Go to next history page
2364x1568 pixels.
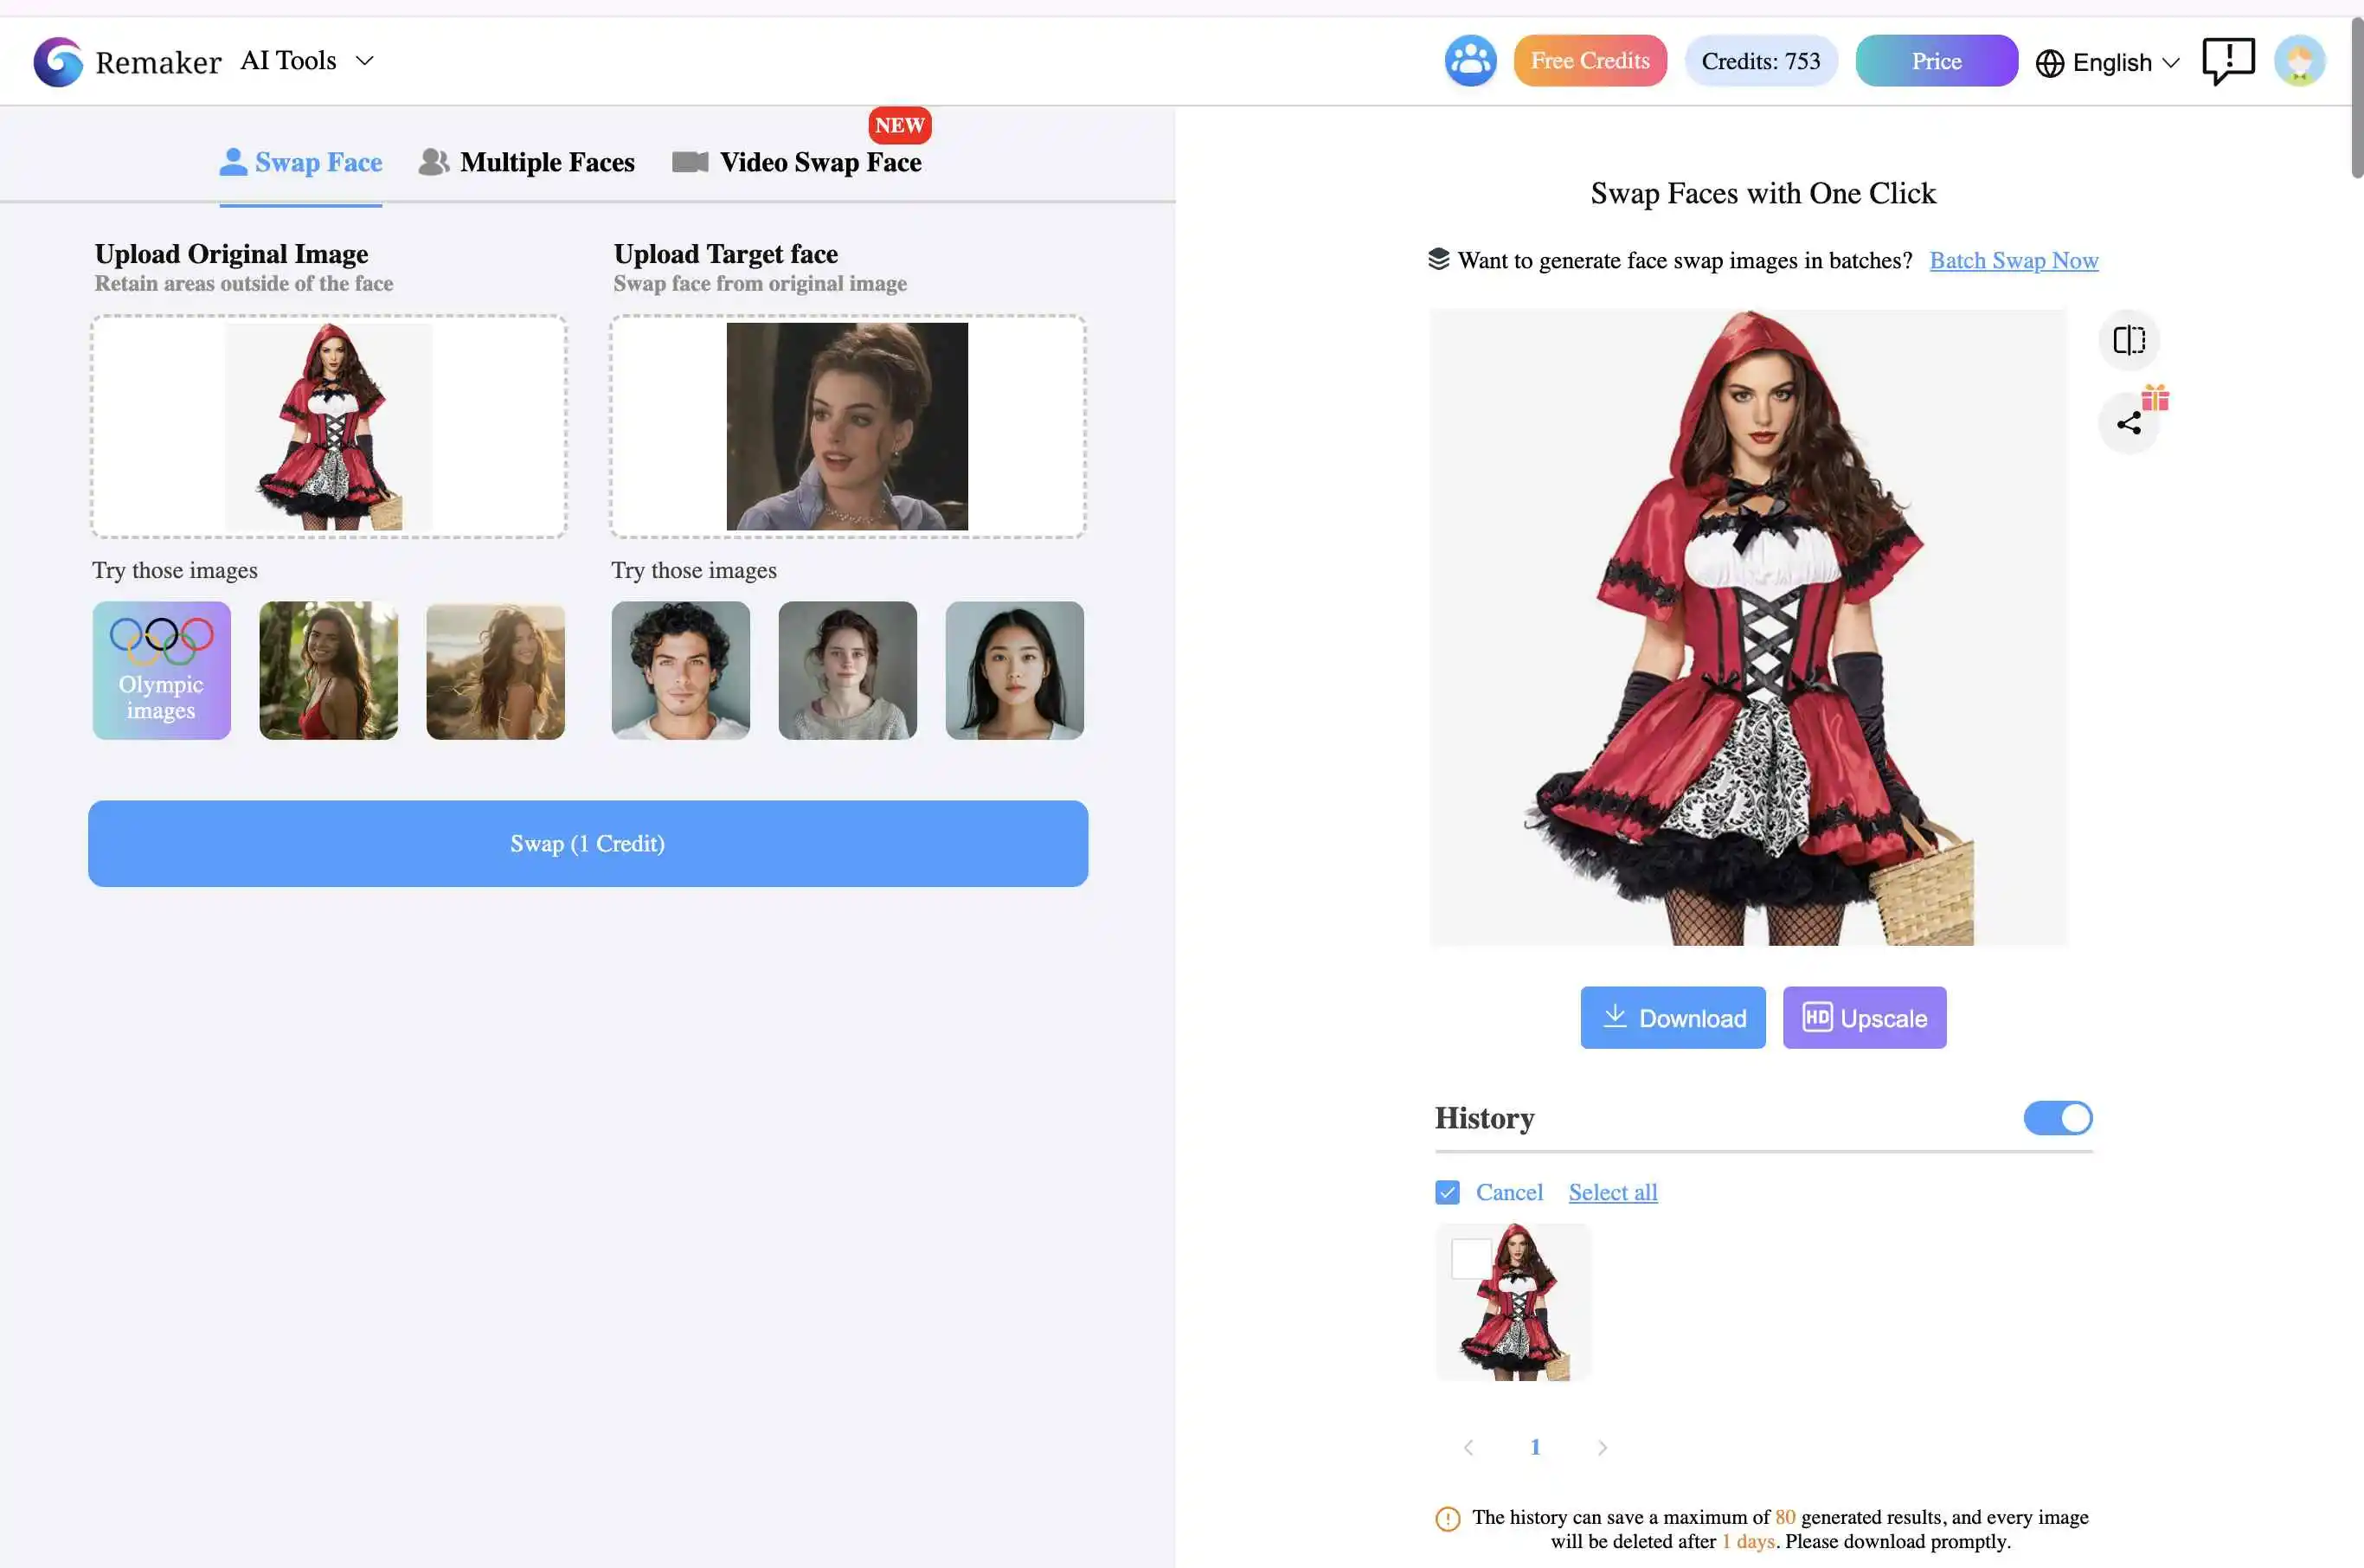click(1602, 1447)
